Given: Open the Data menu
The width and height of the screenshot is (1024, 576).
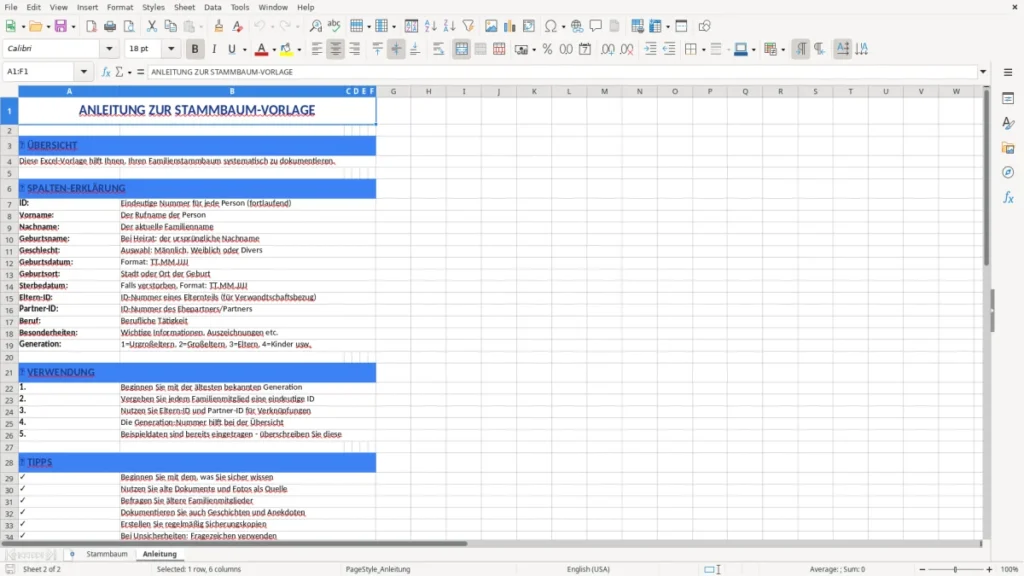Looking at the screenshot, I should point(213,7).
